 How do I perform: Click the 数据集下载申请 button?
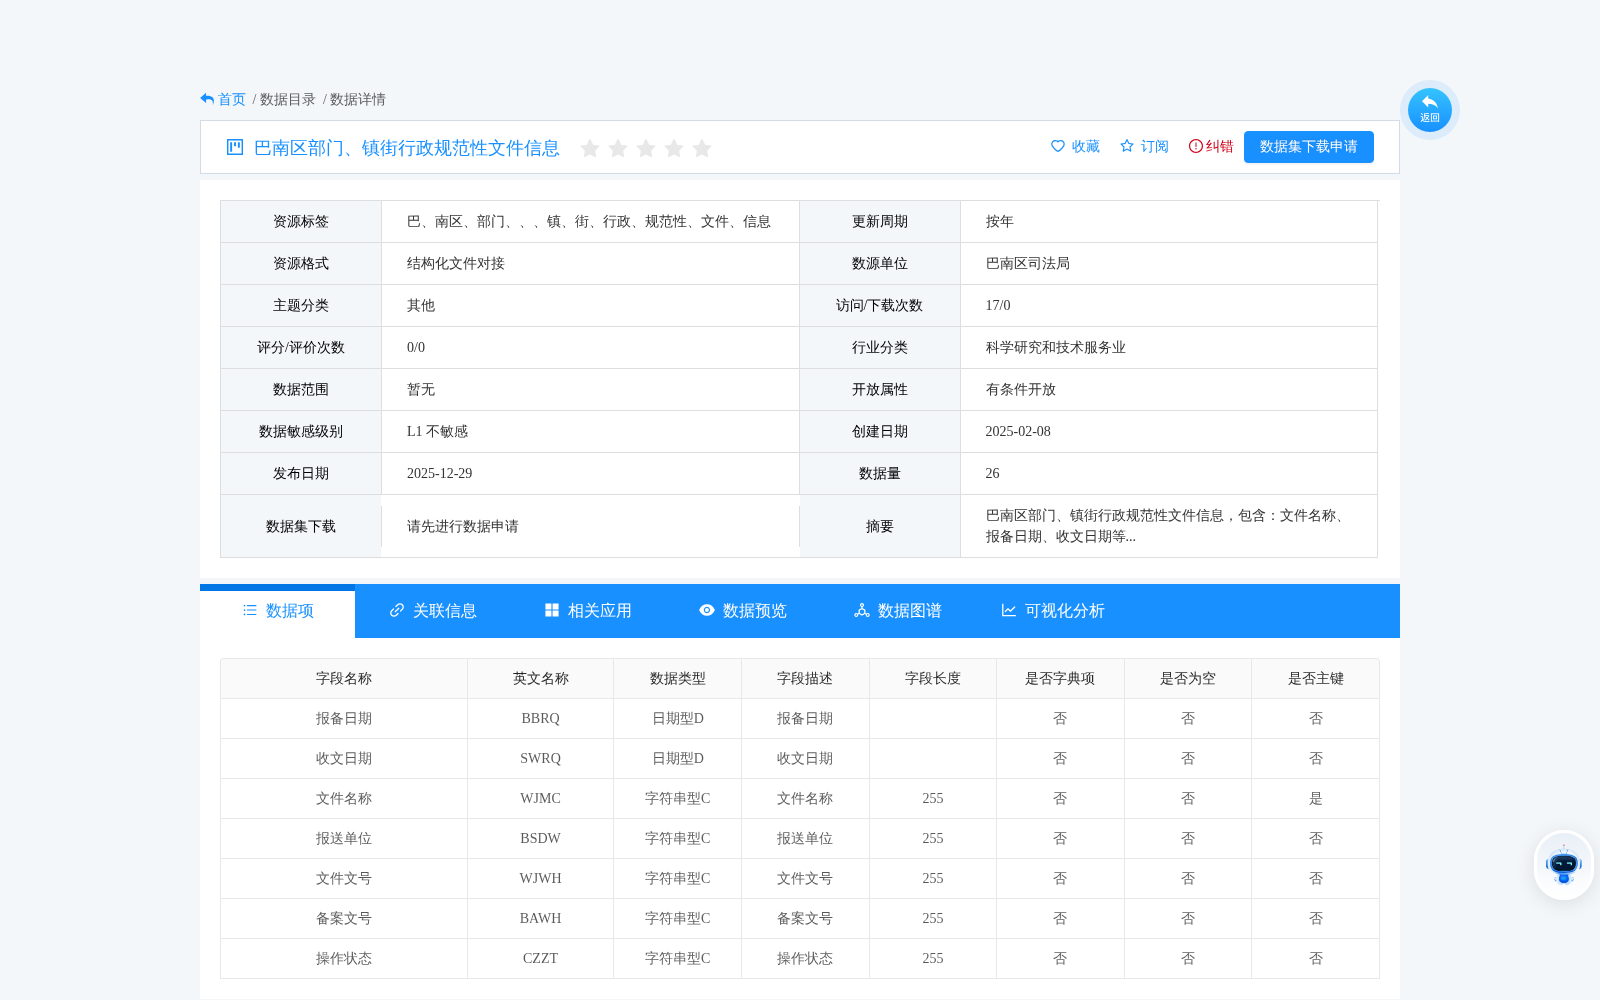[1309, 147]
